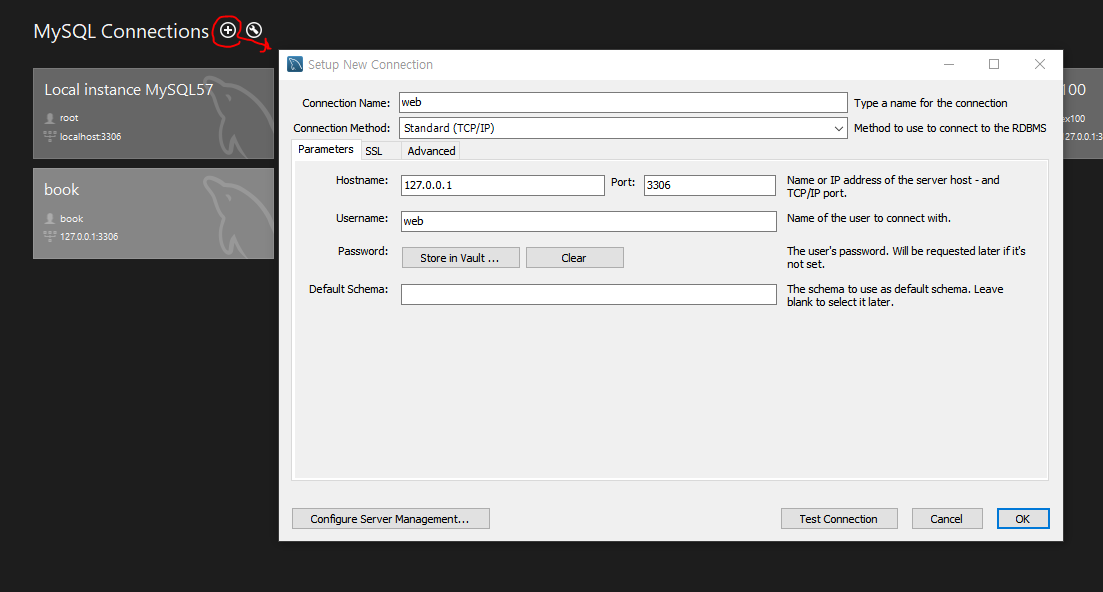Click 127.0.0.1:3306 text in book tile
1103x592 pixels.
89,236
